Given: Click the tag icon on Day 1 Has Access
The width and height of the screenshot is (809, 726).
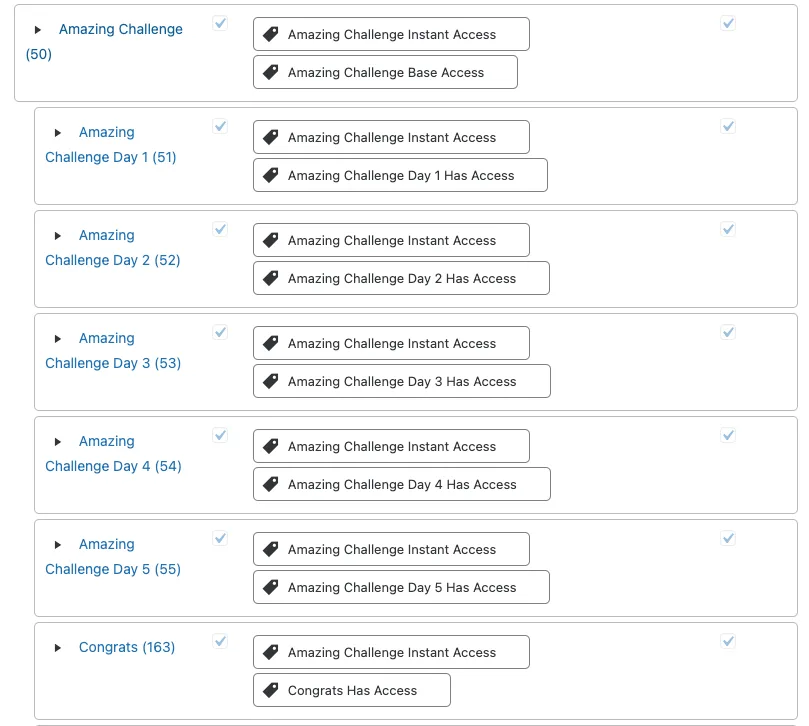Looking at the screenshot, I should tap(270, 174).
